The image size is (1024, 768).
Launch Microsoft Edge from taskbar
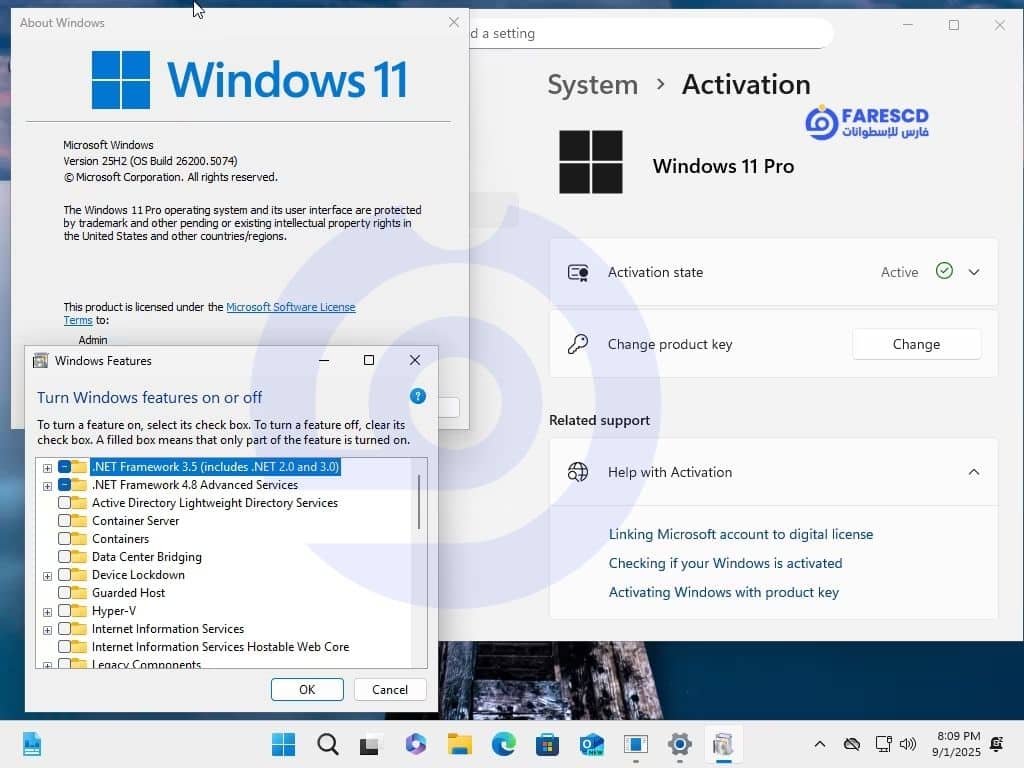point(504,744)
